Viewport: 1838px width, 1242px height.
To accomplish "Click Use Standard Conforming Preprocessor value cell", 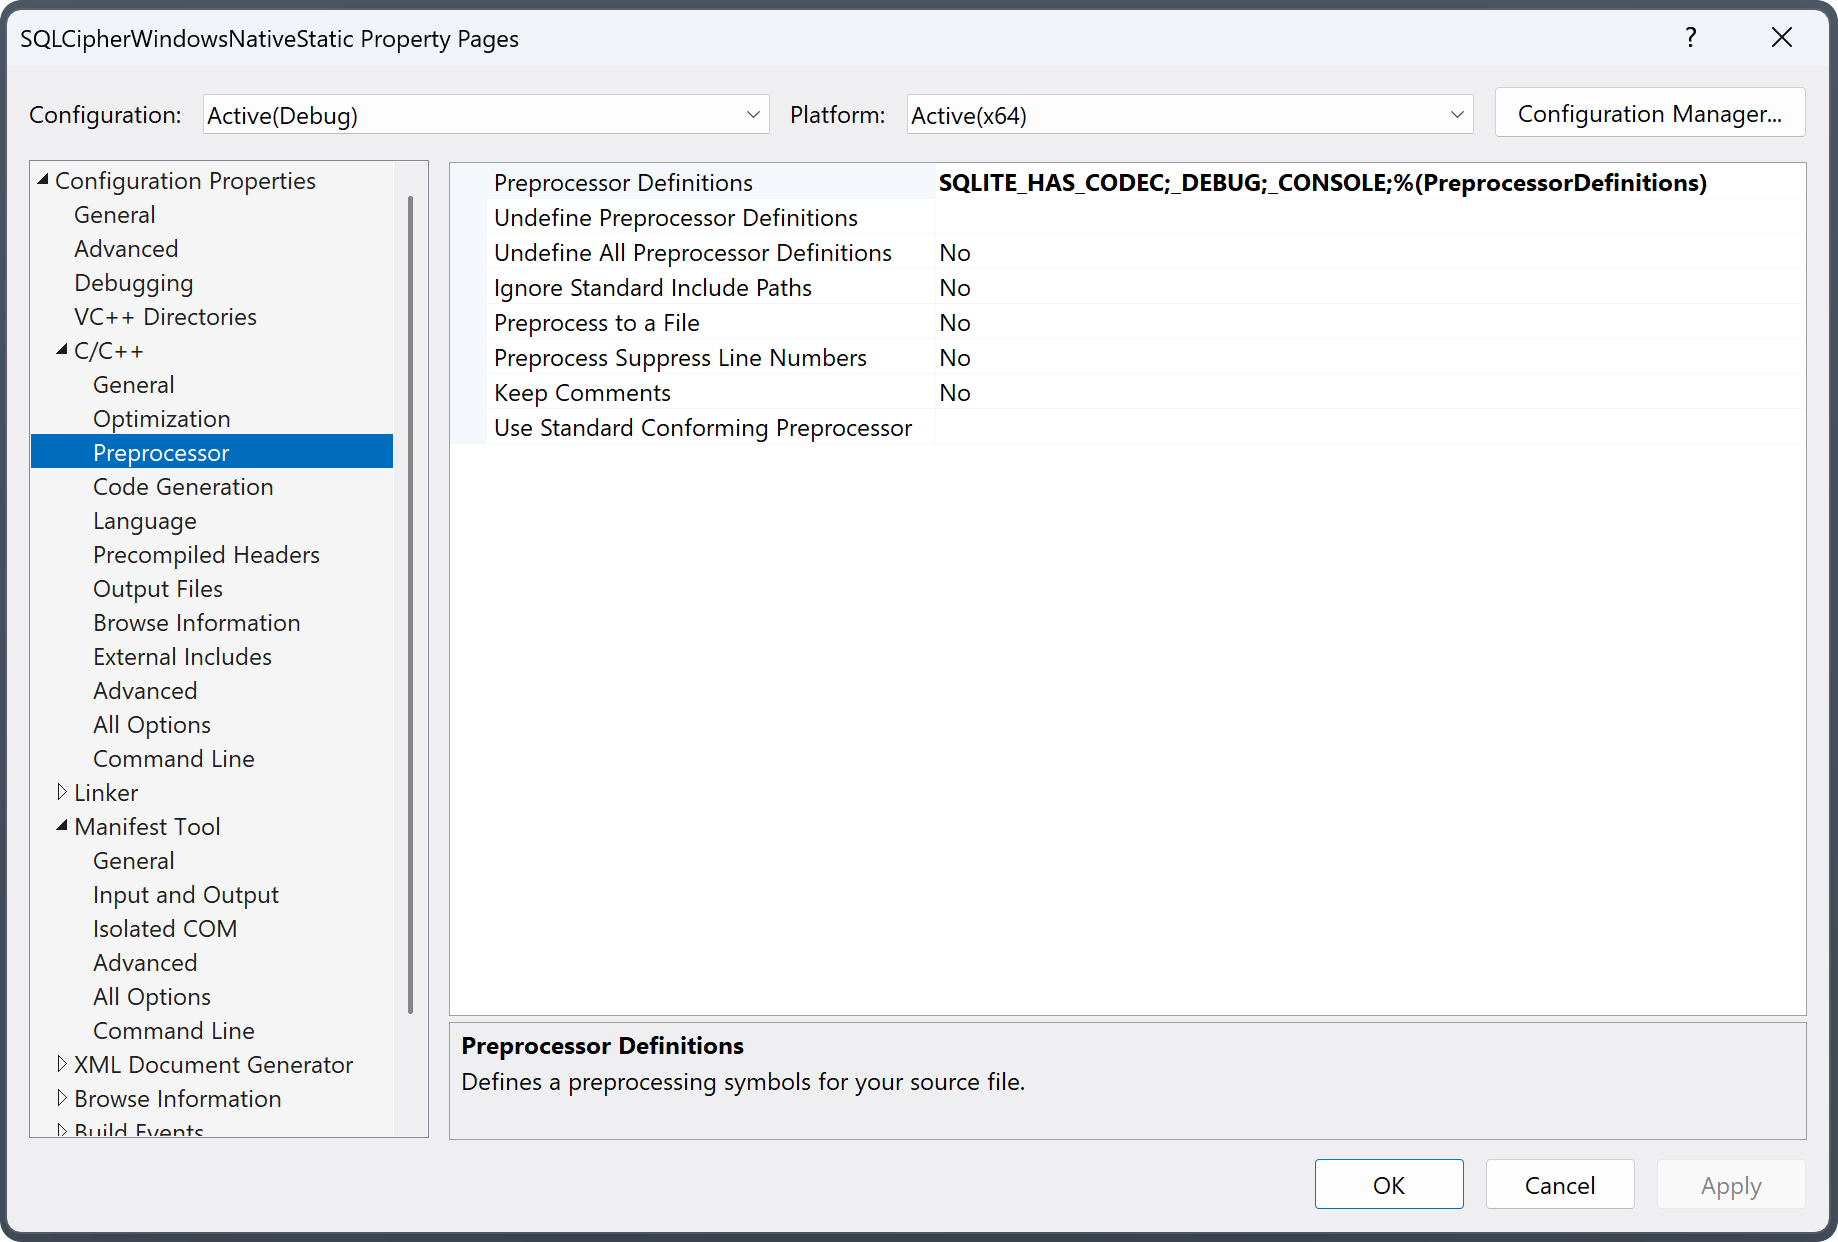I will 1370,427.
